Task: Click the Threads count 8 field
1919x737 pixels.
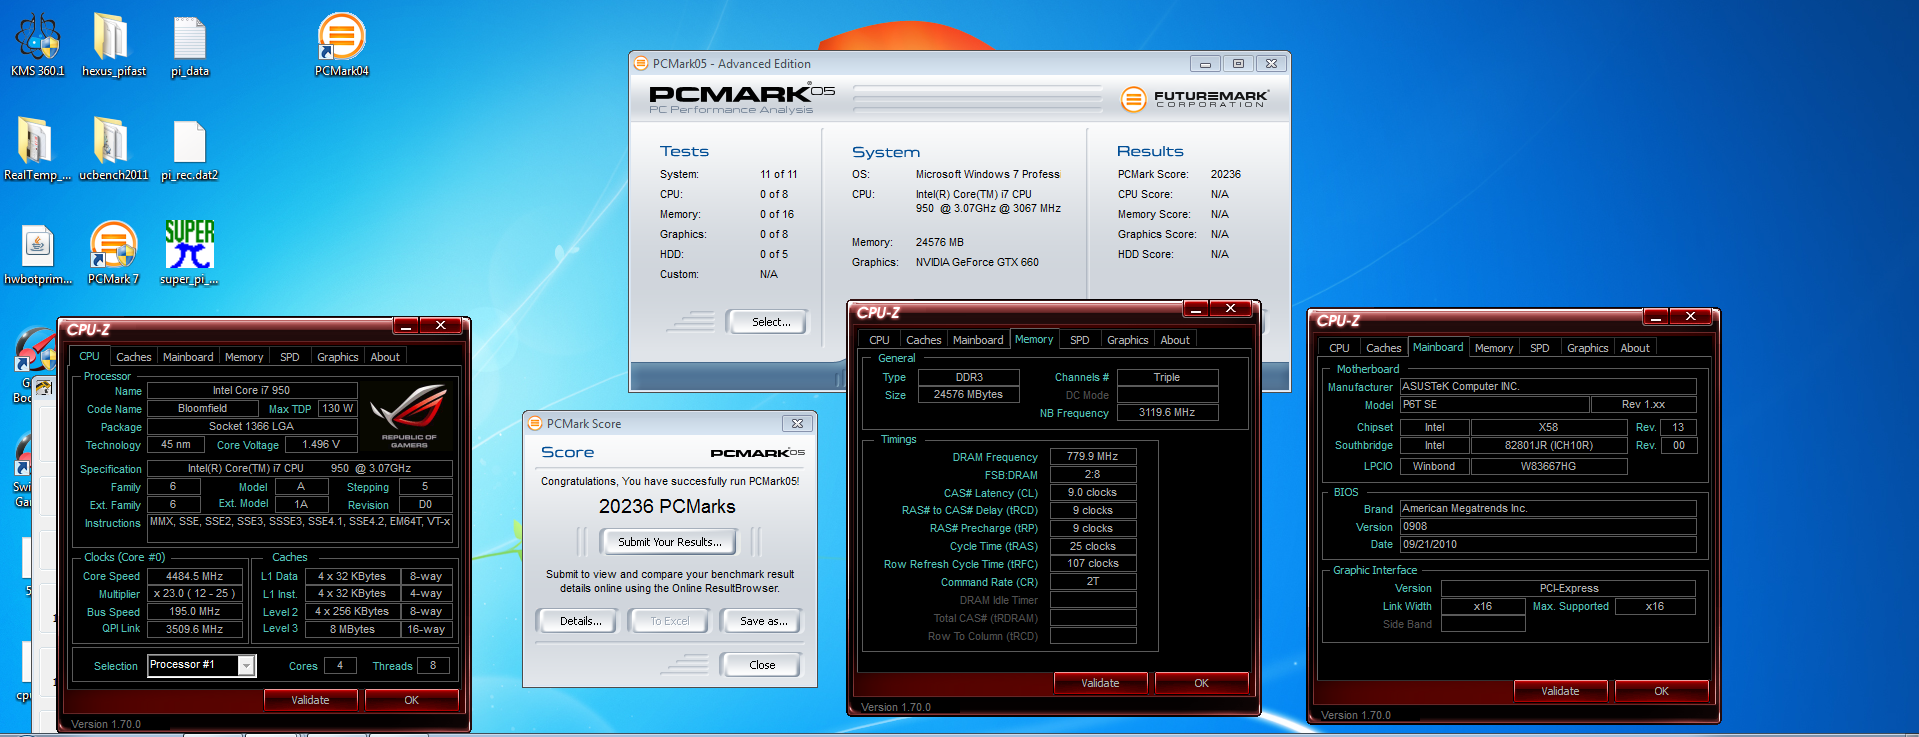Action: click(x=433, y=665)
